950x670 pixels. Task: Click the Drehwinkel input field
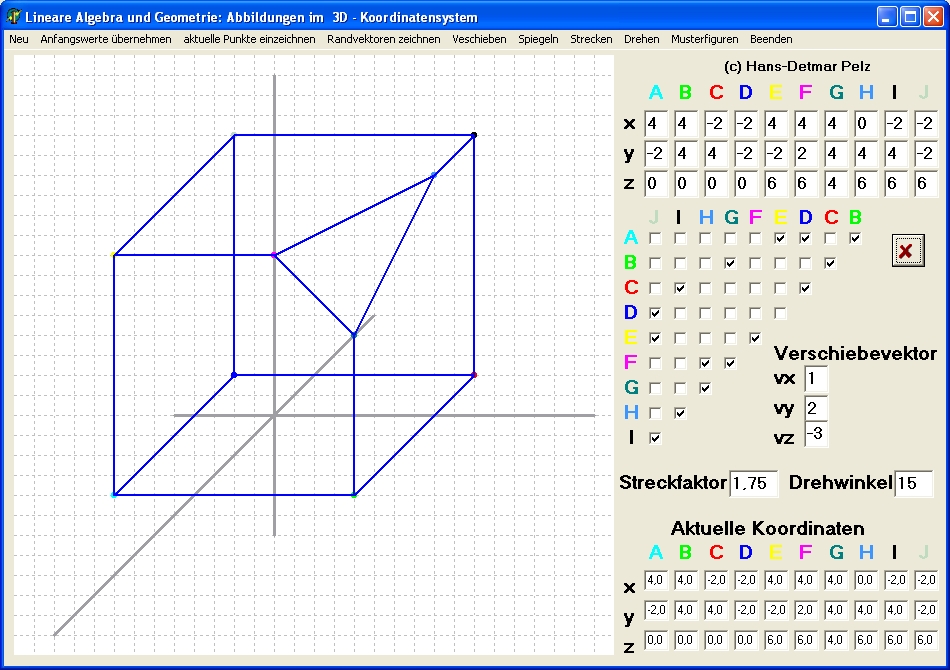pyautogui.click(x=913, y=483)
